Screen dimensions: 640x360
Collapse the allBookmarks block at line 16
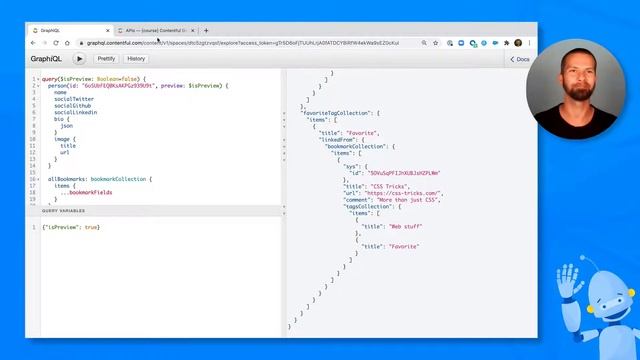pyautogui.click(x=38, y=179)
